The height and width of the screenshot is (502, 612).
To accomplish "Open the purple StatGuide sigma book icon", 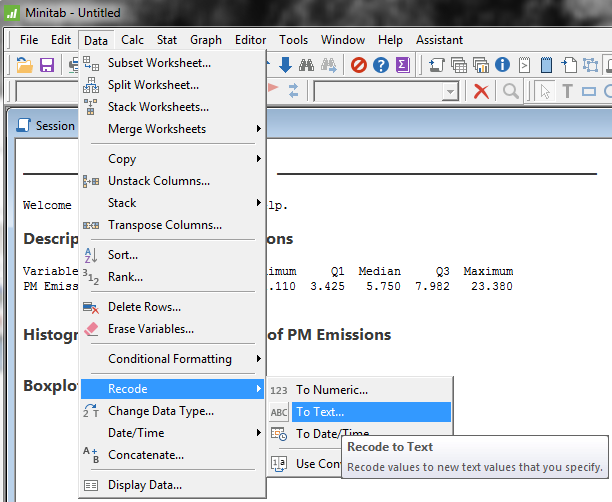I will pyautogui.click(x=403, y=65).
